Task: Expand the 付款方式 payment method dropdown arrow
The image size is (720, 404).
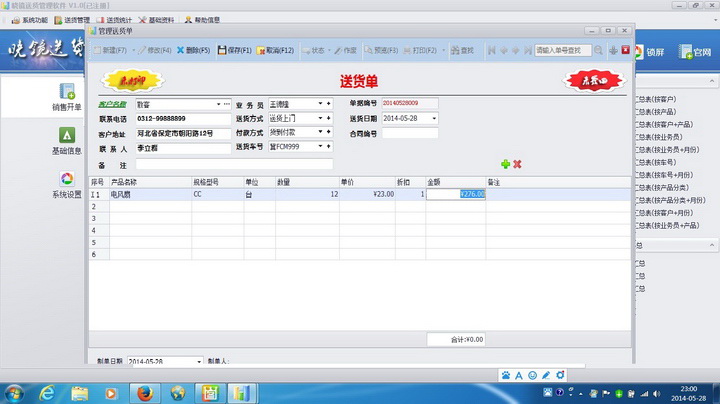Action: click(x=321, y=132)
